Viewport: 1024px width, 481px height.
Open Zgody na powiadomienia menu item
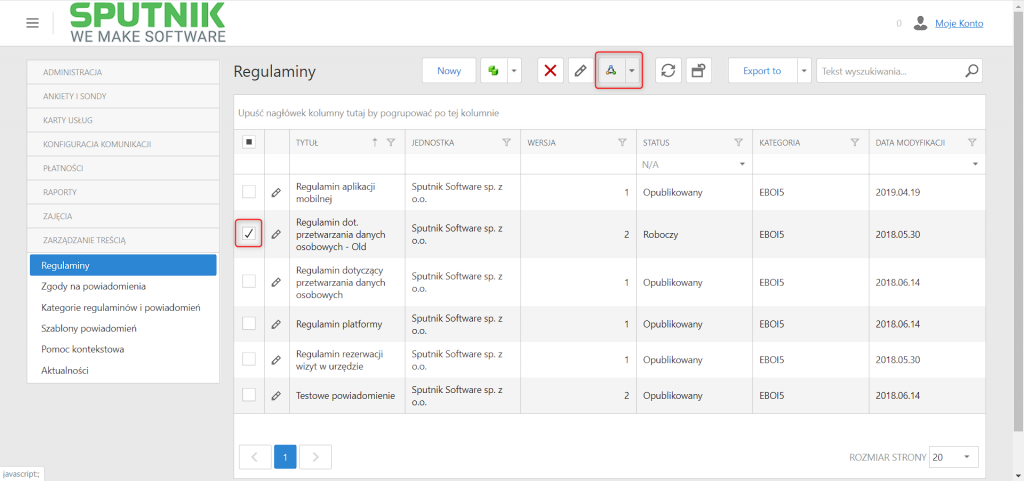tap(93, 286)
